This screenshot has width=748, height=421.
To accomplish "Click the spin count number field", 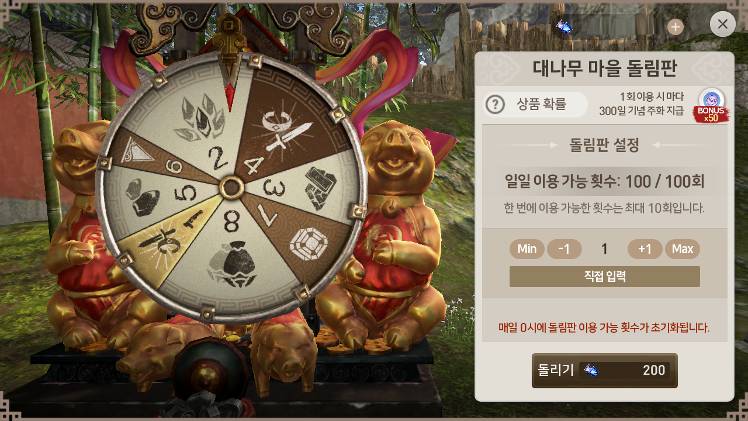I will pos(604,249).
